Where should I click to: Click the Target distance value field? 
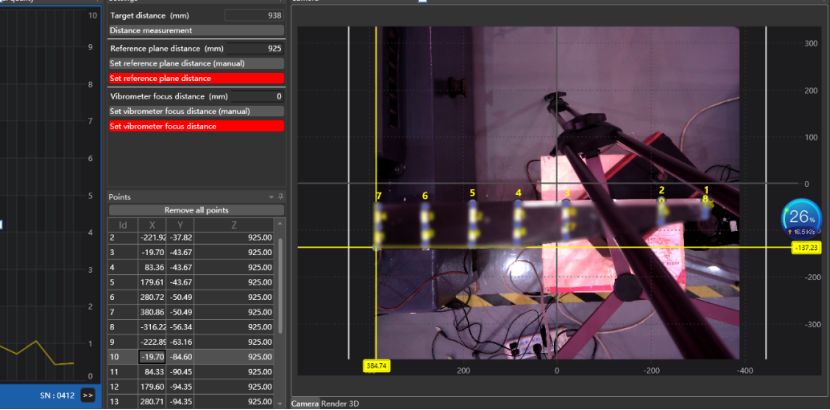[x=254, y=16]
